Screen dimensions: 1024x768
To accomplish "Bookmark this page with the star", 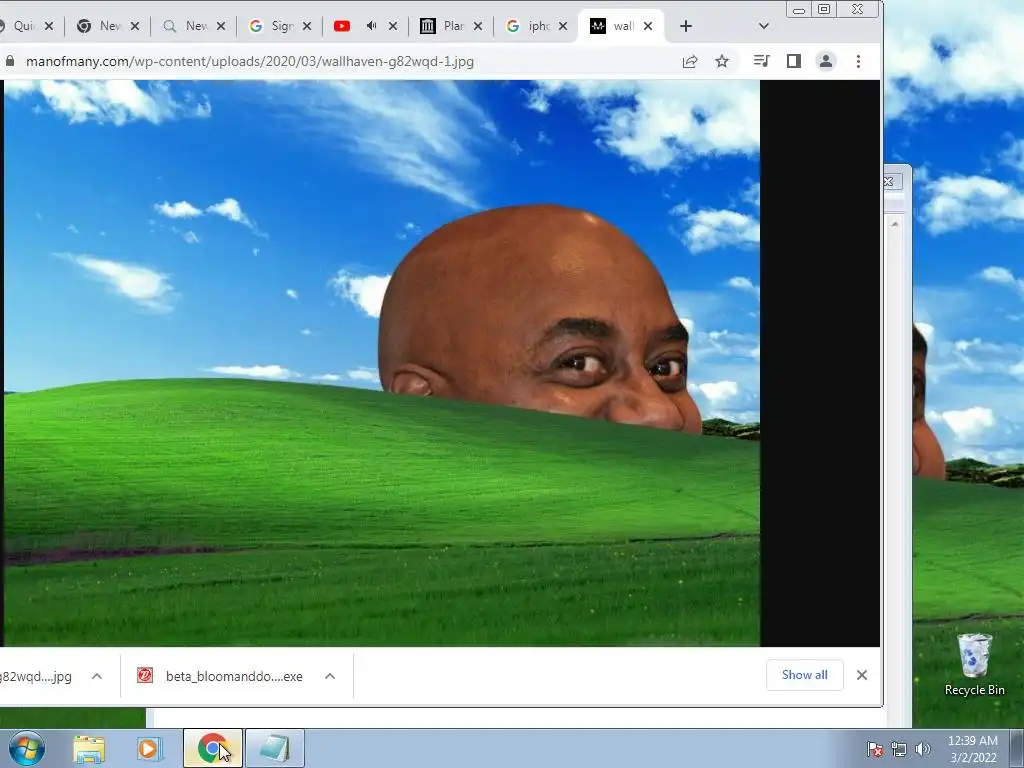I will pyautogui.click(x=722, y=61).
